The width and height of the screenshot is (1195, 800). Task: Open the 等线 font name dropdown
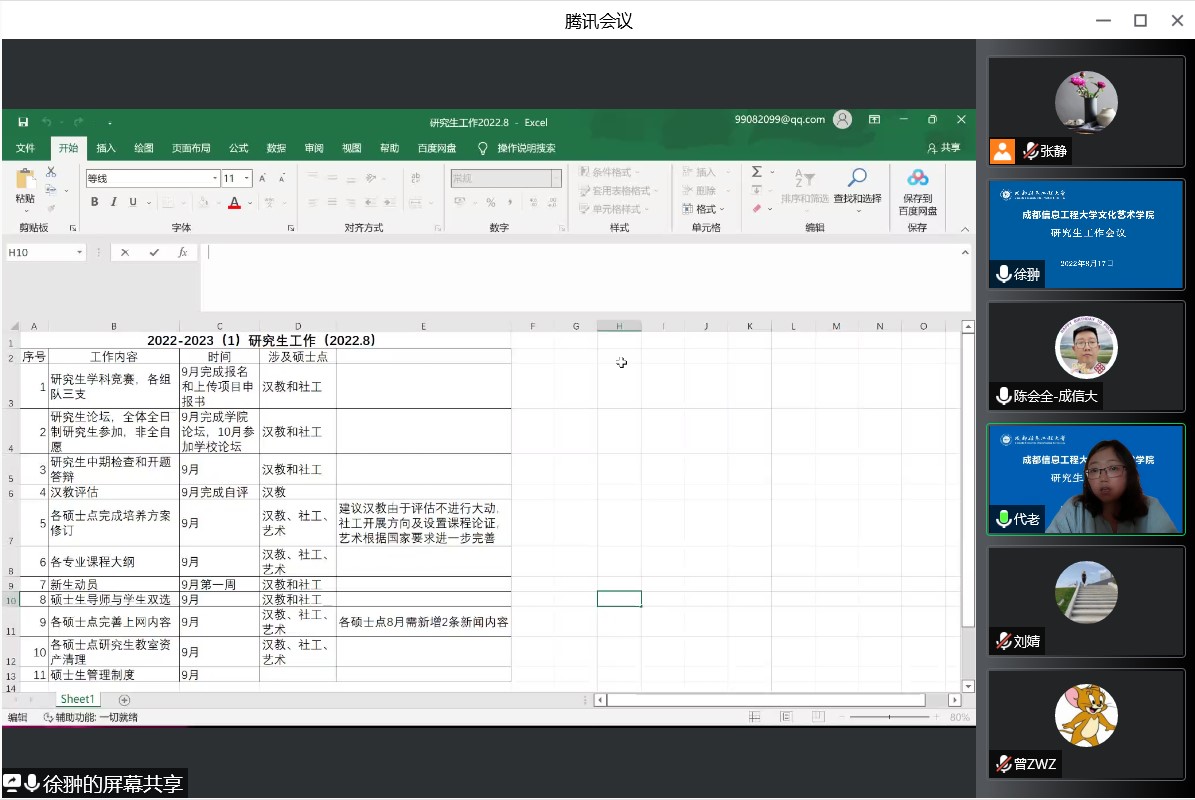point(214,179)
